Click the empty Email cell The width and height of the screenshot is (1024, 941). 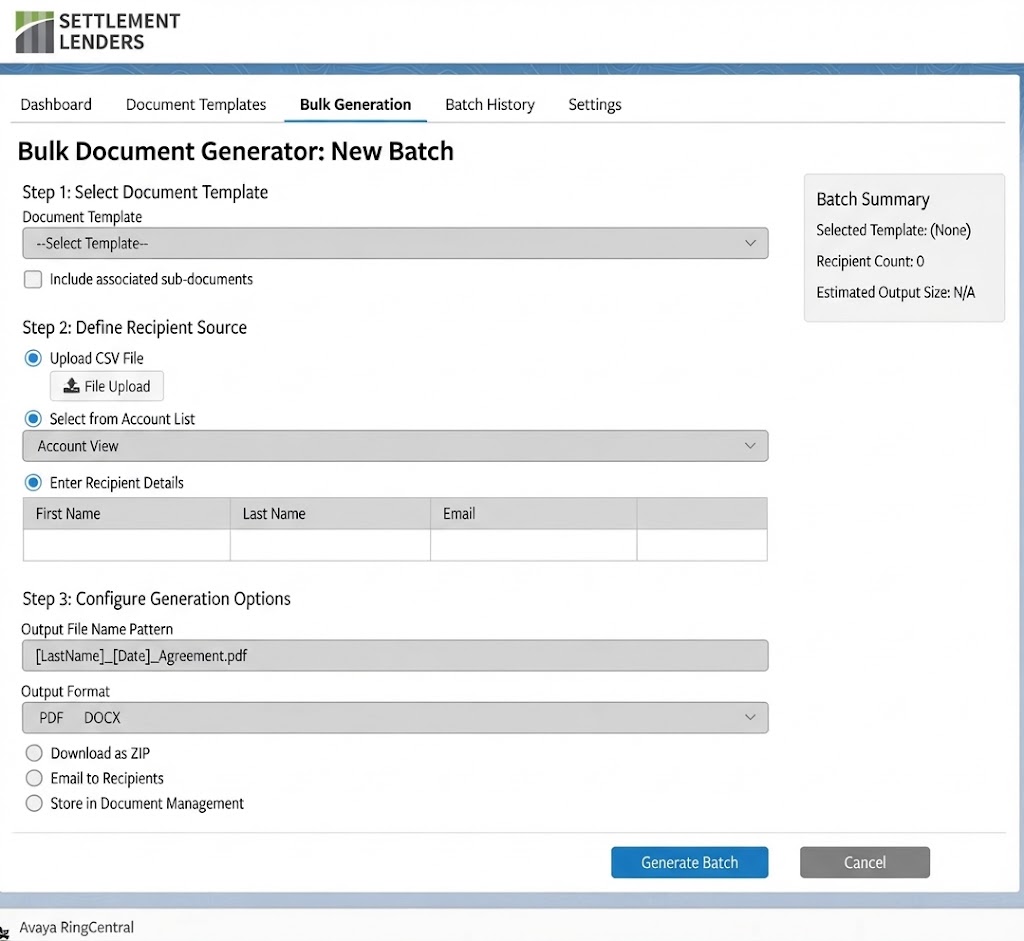pos(534,545)
